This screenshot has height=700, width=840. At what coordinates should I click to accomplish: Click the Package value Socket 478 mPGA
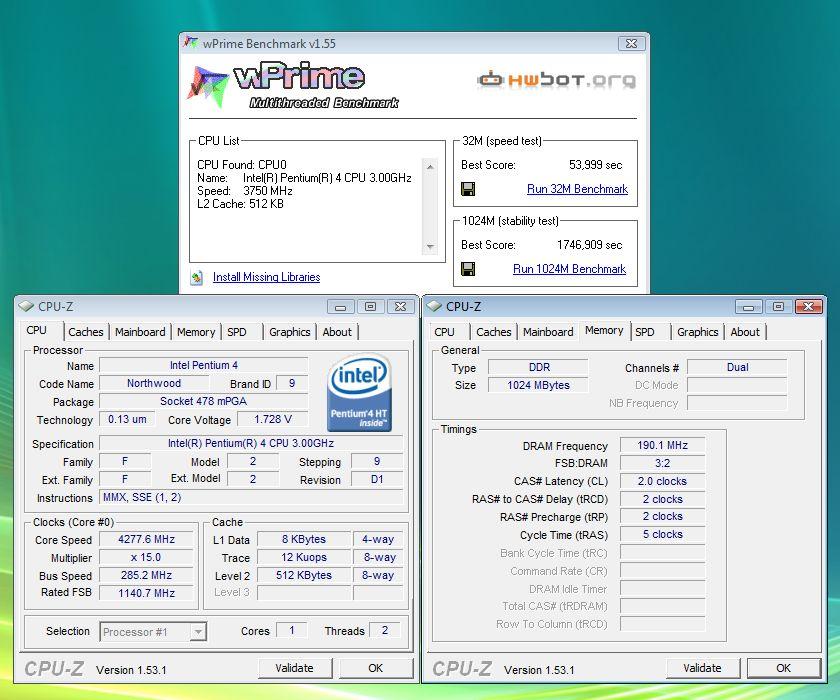pos(204,401)
